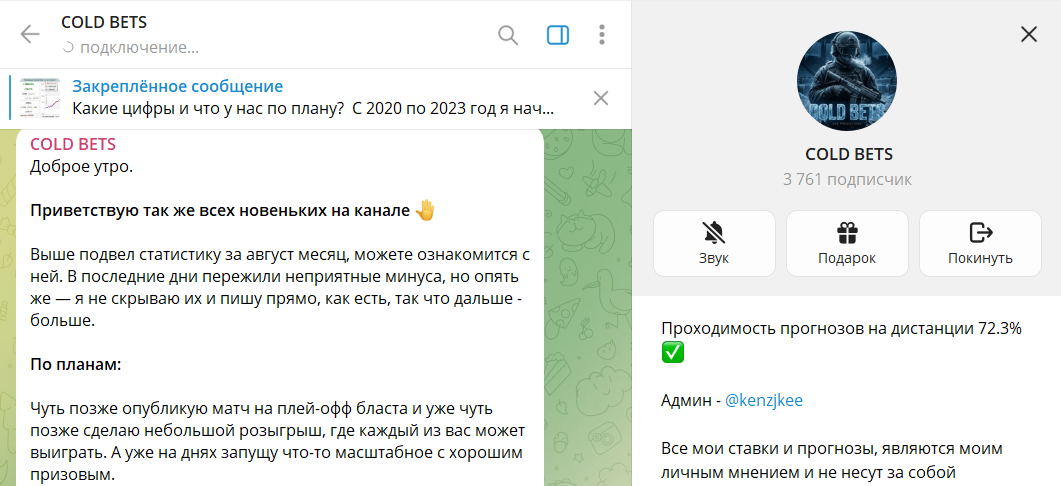Toggle sound with the 'Звук' button
Viewport: 1061px width, 486px height.
(x=714, y=243)
